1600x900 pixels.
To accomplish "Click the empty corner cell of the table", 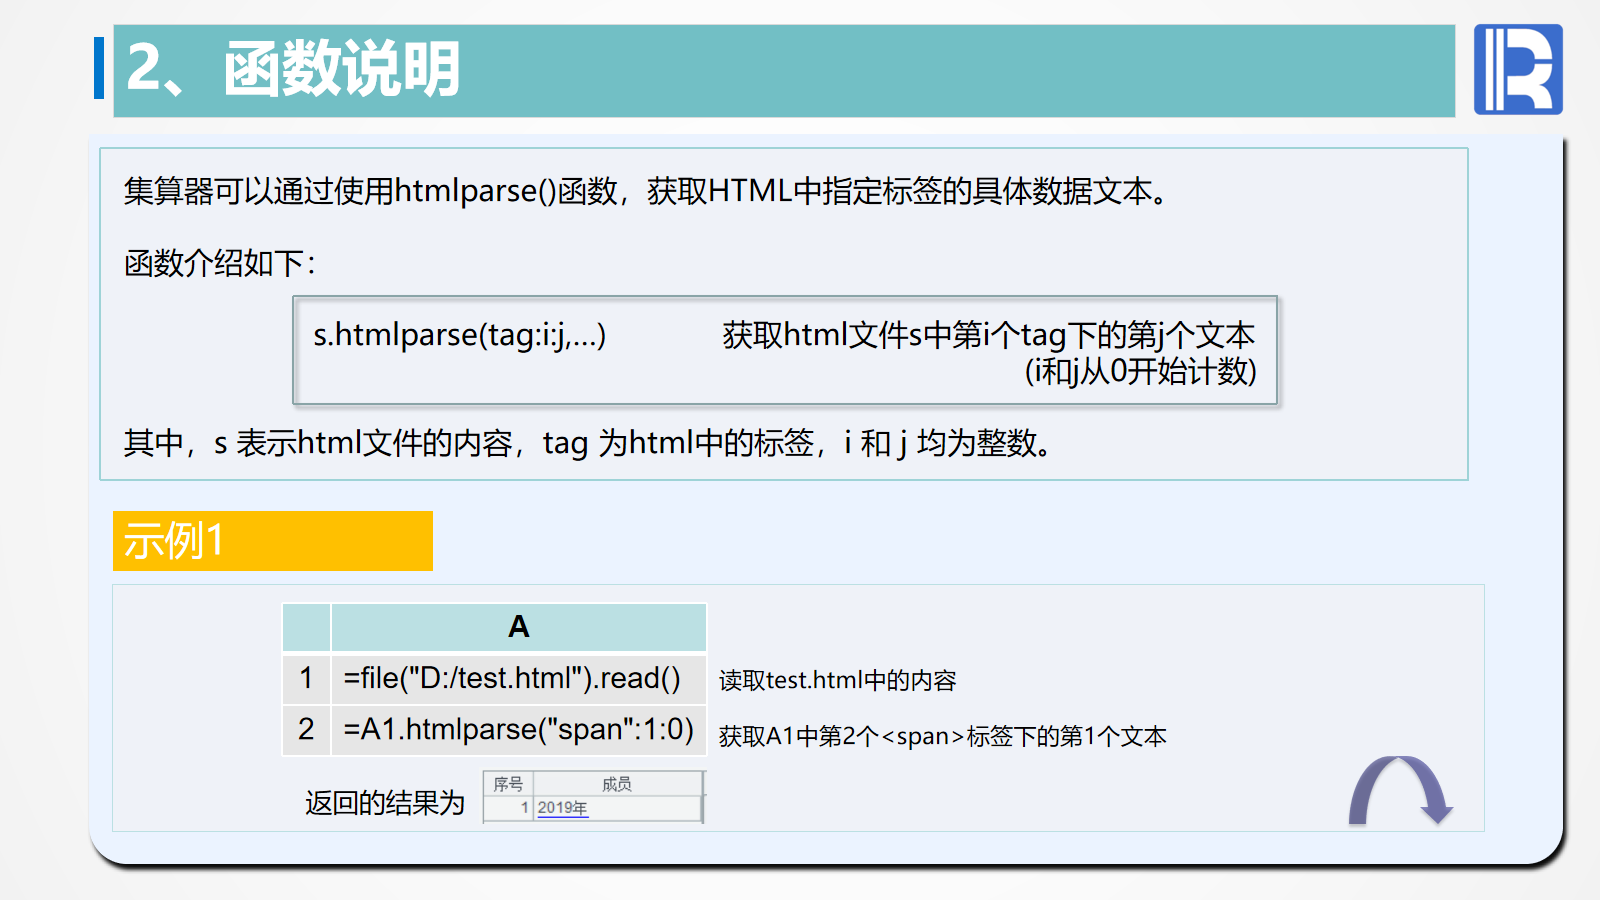I will tap(306, 627).
